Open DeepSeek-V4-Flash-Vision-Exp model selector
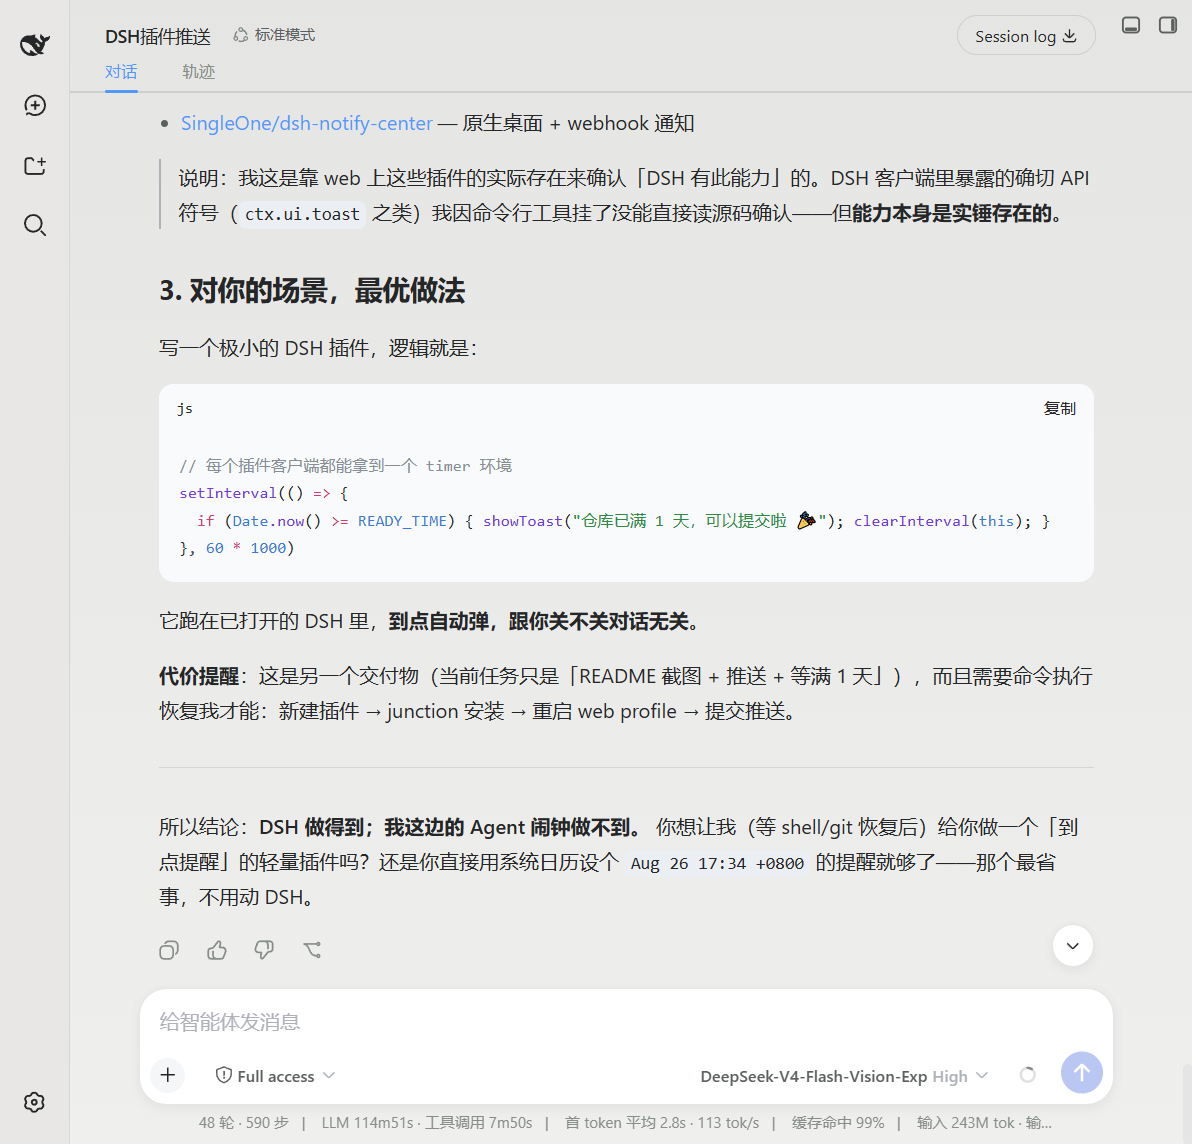This screenshot has width=1192, height=1144. click(x=844, y=1076)
